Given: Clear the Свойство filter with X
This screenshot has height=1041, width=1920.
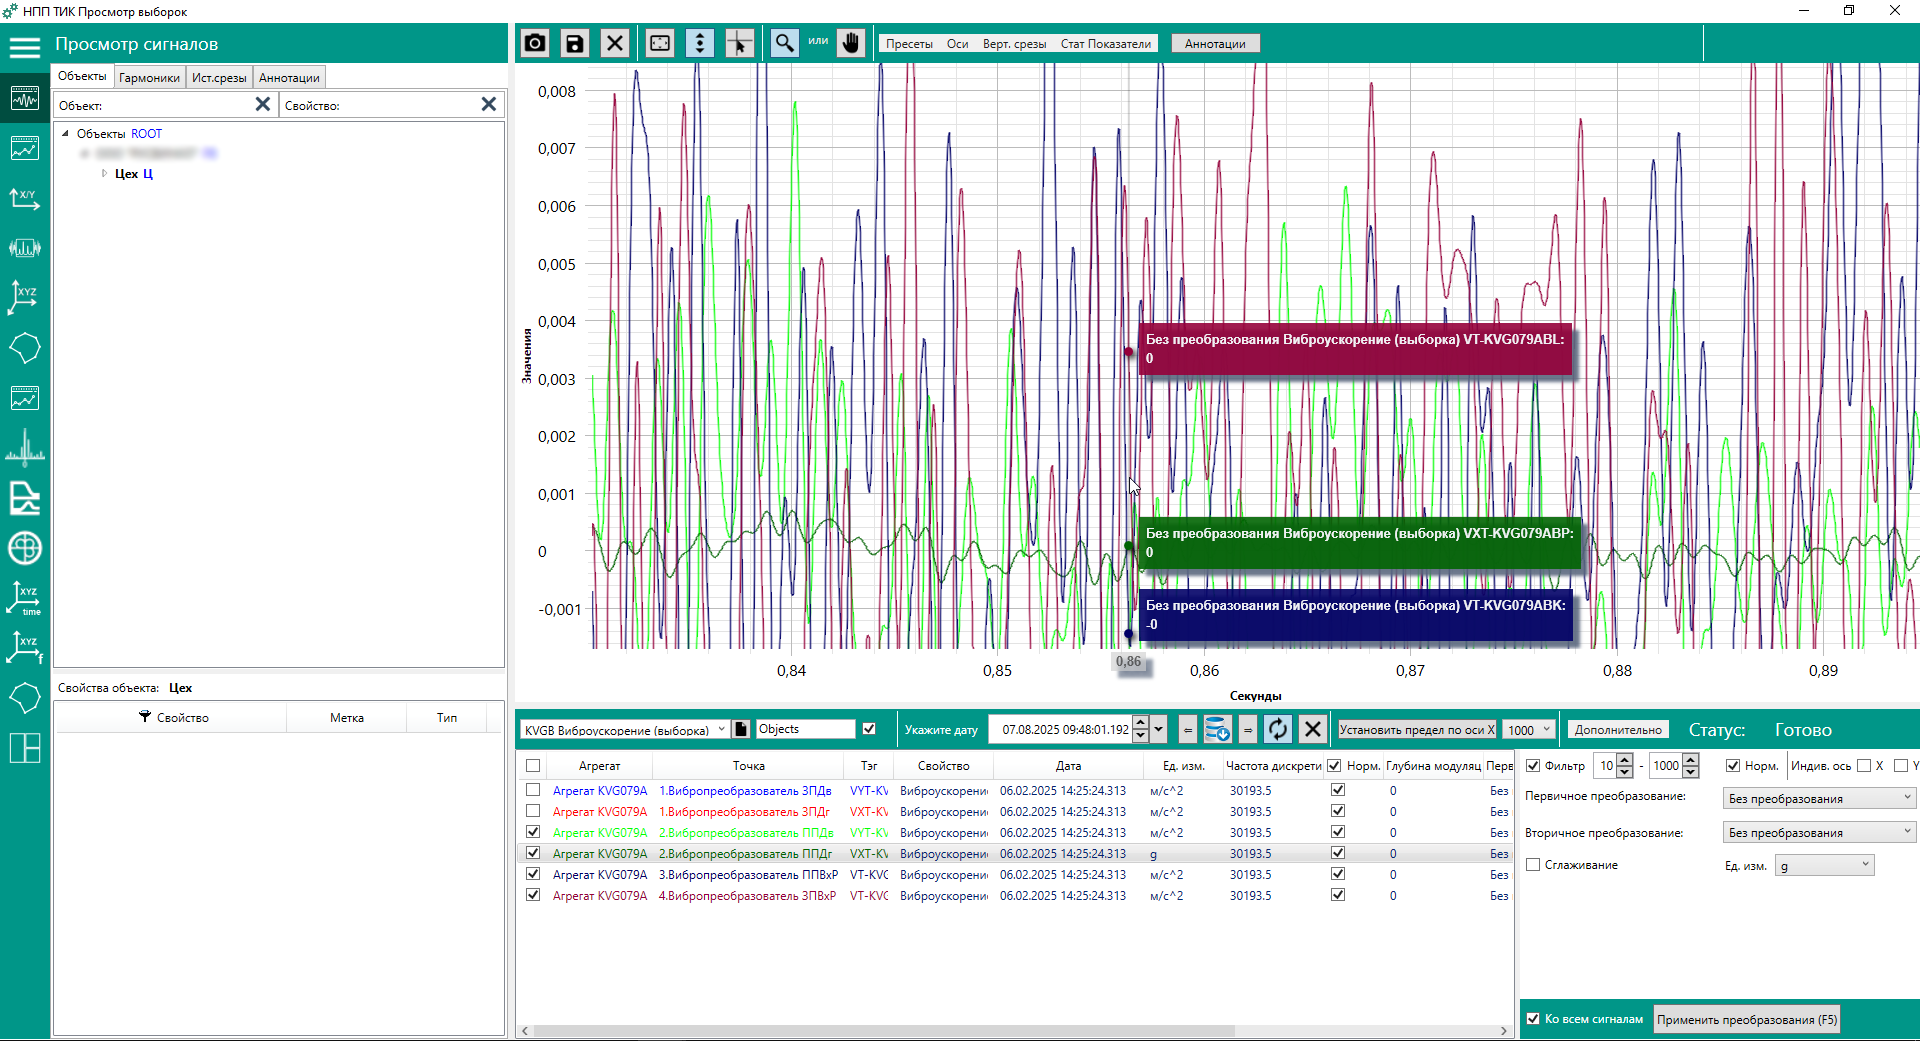Looking at the screenshot, I should (489, 104).
